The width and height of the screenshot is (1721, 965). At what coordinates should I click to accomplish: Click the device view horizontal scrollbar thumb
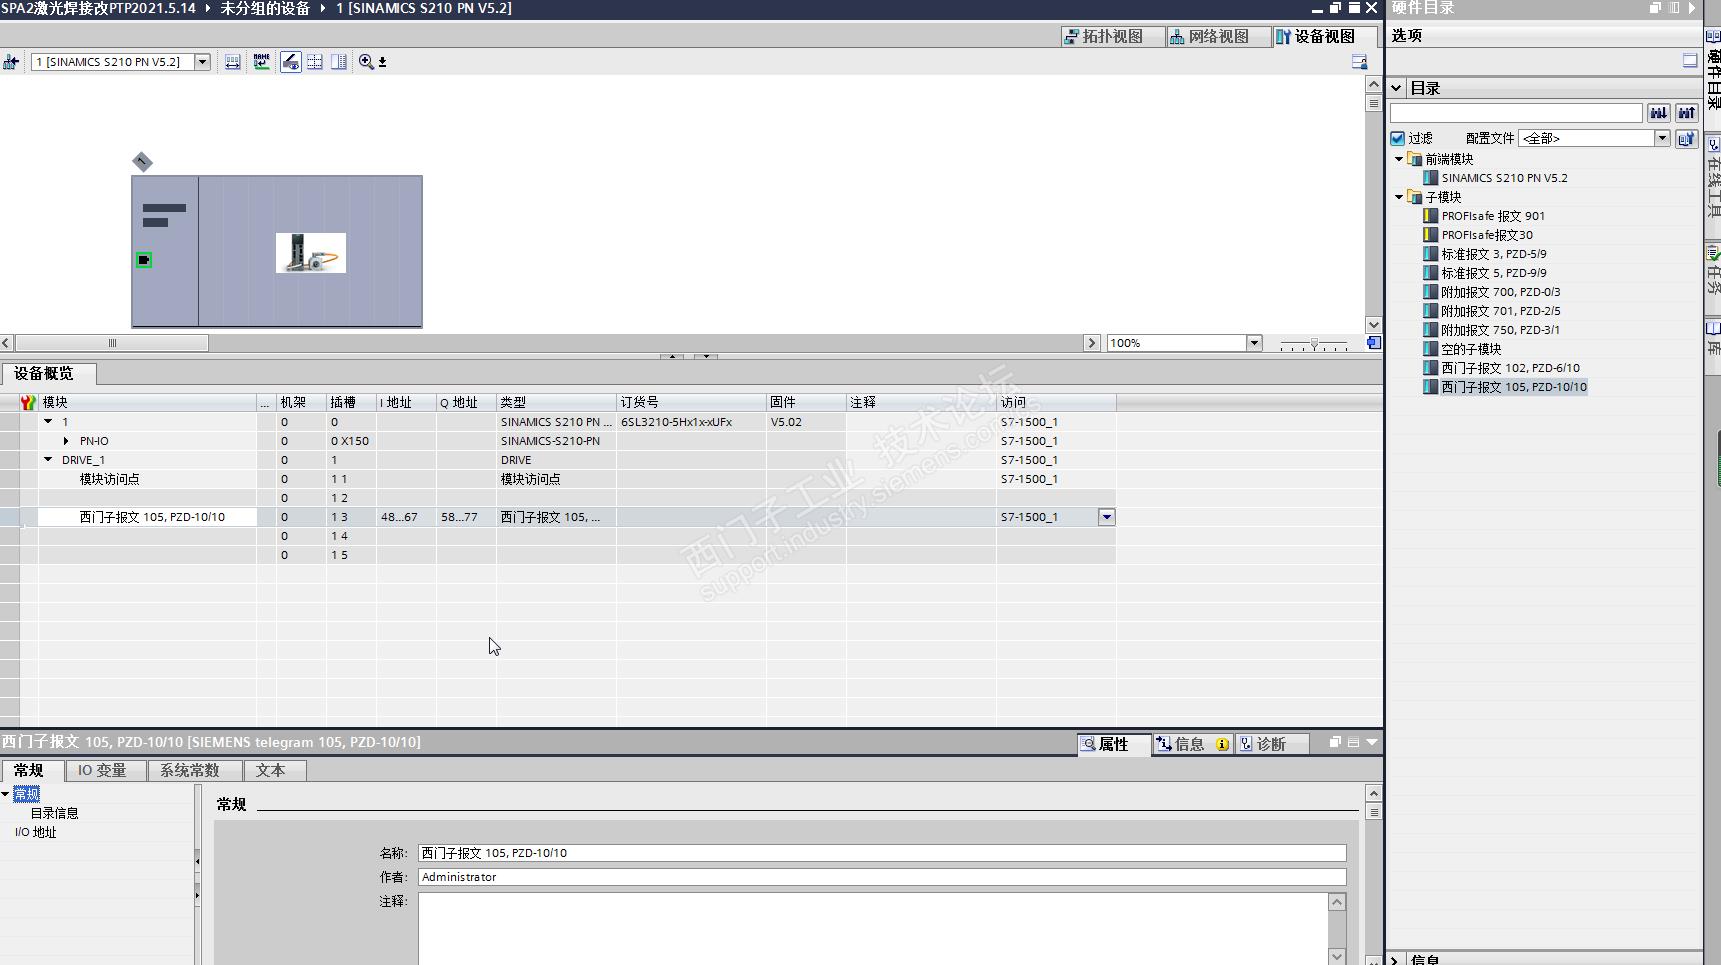[112, 343]
